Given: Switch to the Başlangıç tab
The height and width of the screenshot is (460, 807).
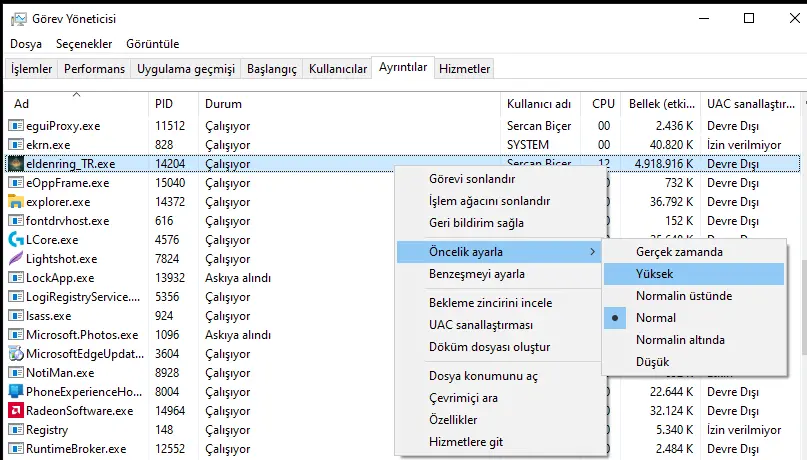Looking at the screenshot, I should coord(272,68).
